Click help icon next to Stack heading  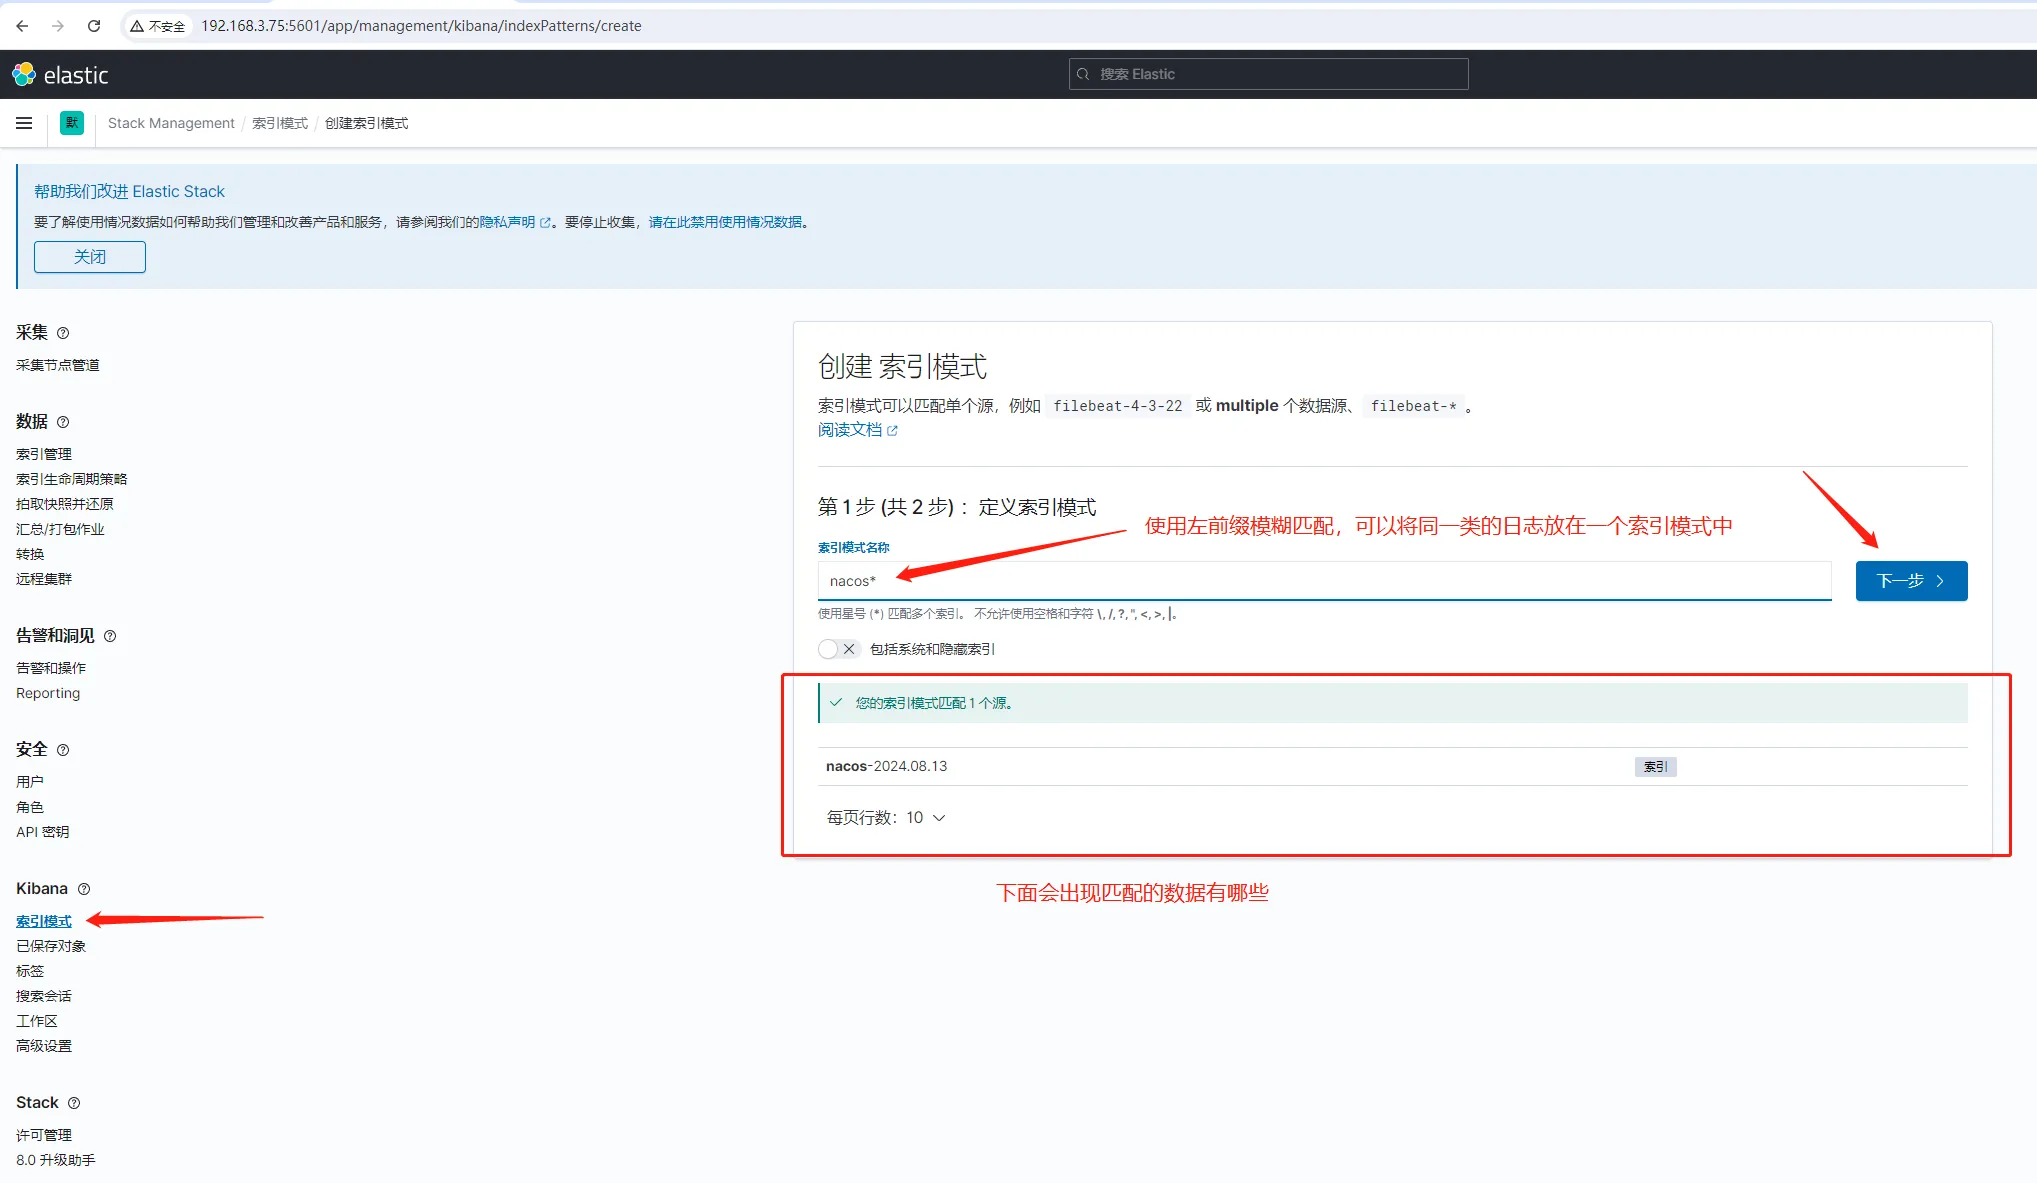click(x=74, y=1103)
